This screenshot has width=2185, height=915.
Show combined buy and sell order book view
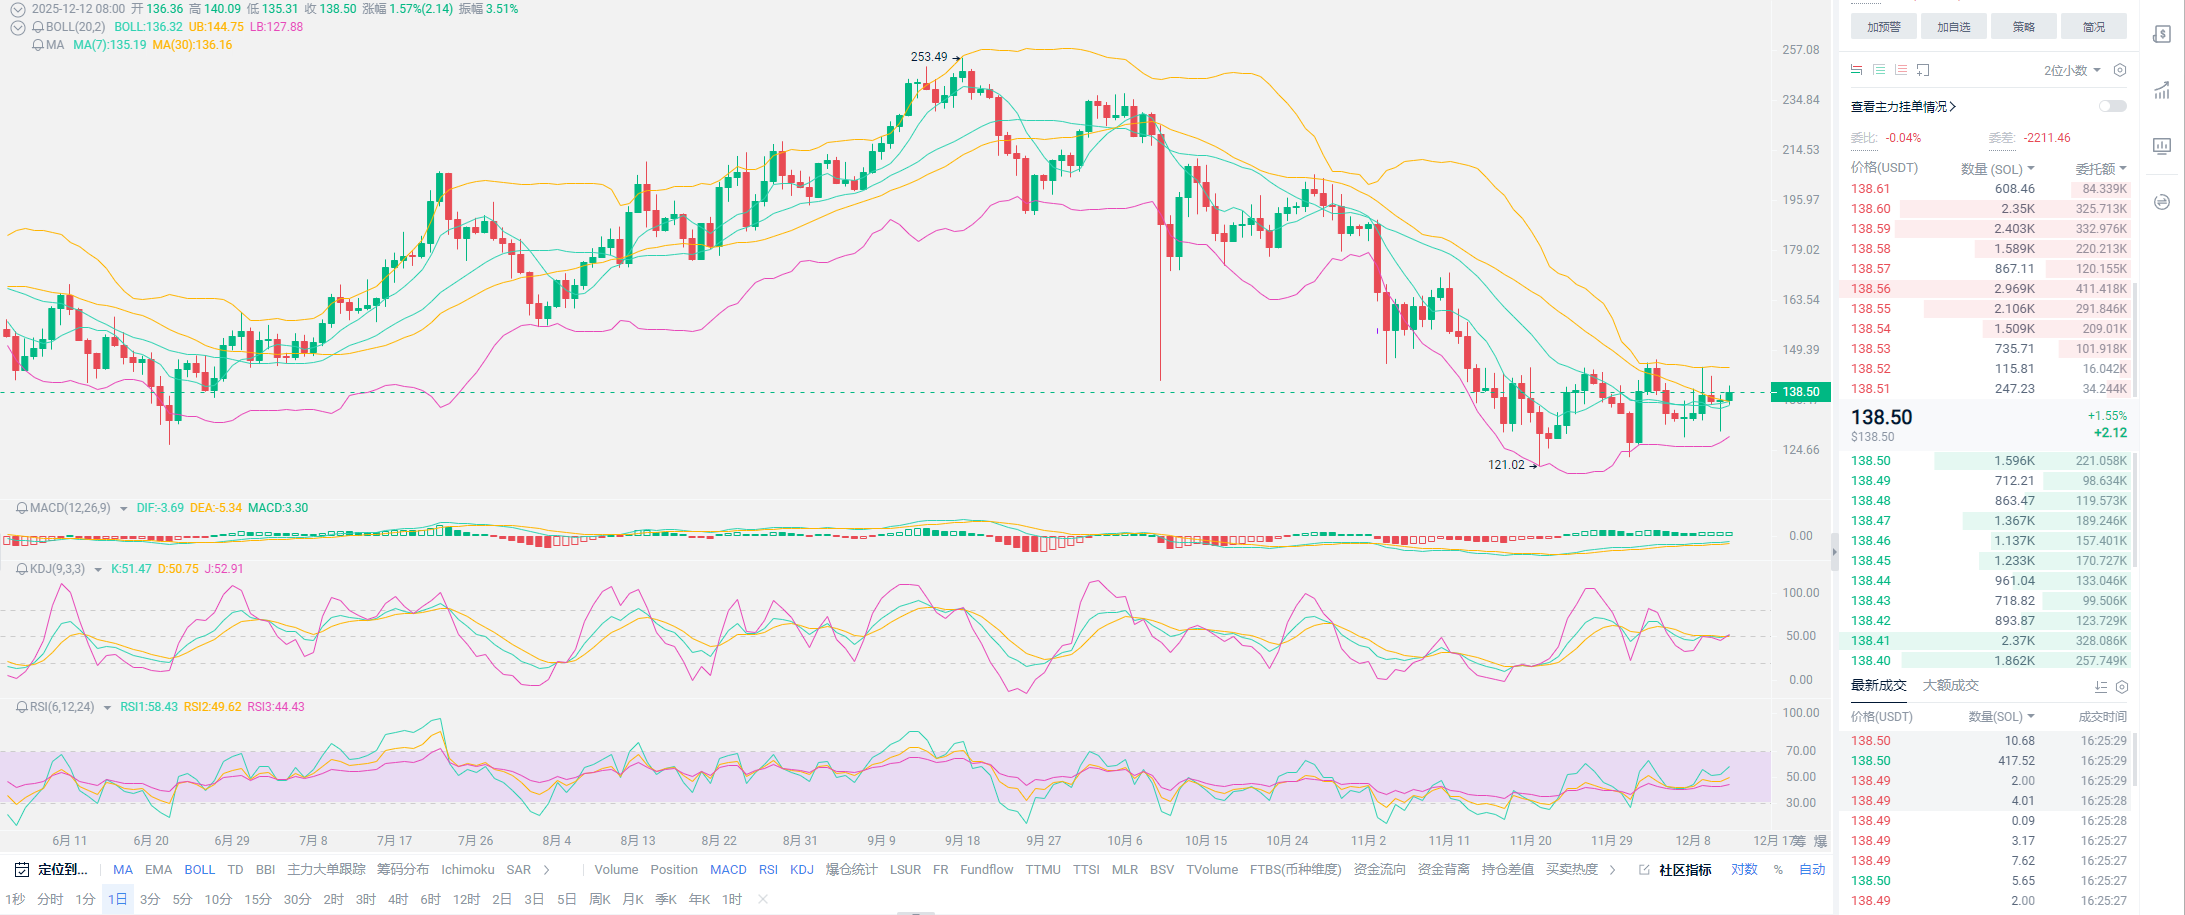(x=1857, y=70)
